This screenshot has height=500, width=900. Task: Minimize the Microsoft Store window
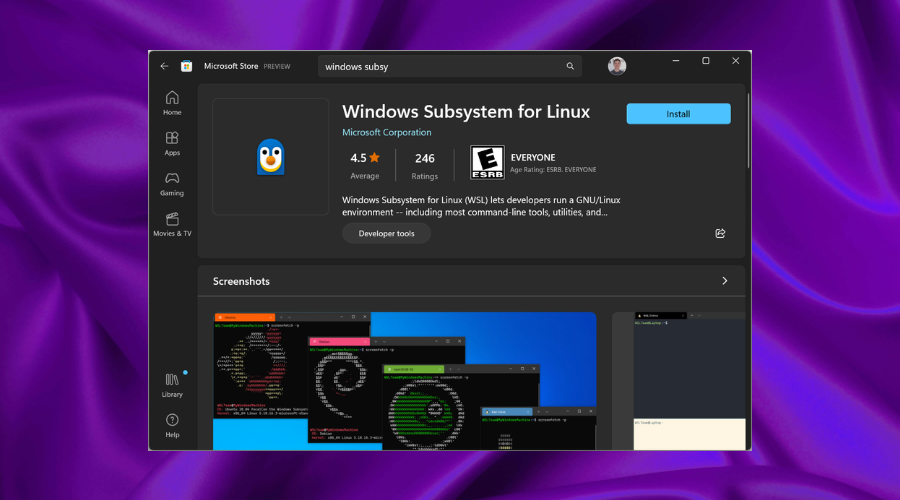click(x=676, y=61)
